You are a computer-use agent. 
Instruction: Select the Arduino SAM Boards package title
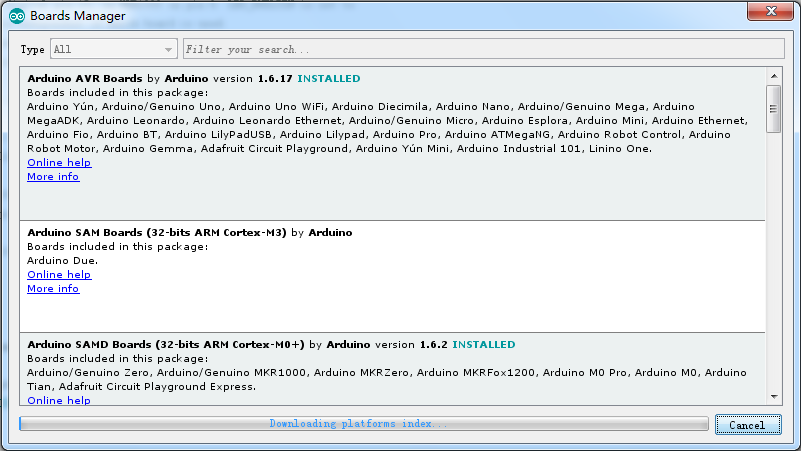click(x=157, y=232)
